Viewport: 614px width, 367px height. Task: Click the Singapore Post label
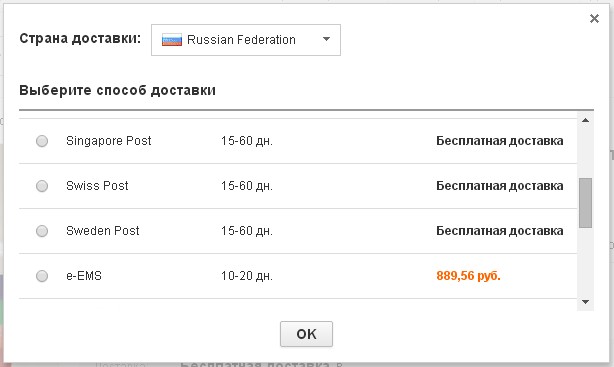click(108, 141)
